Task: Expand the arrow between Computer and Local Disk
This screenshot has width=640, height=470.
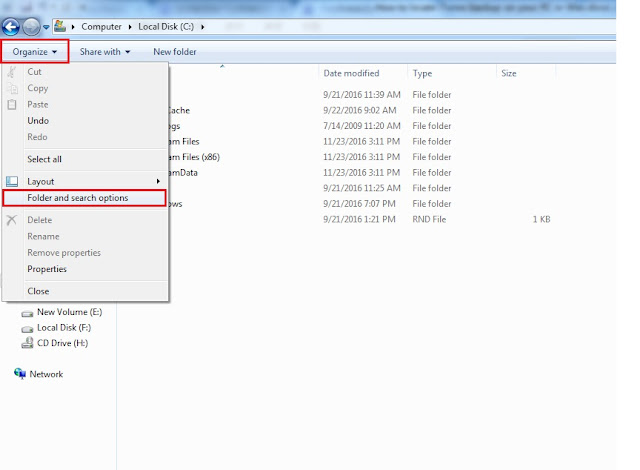Action: point(130,27)
